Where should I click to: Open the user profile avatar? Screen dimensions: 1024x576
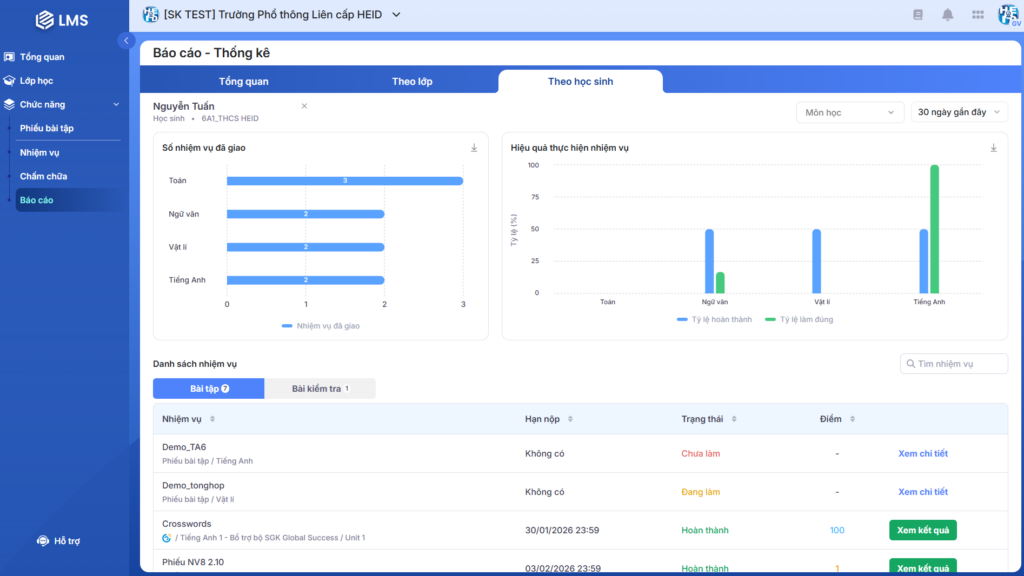point(1008,14)
